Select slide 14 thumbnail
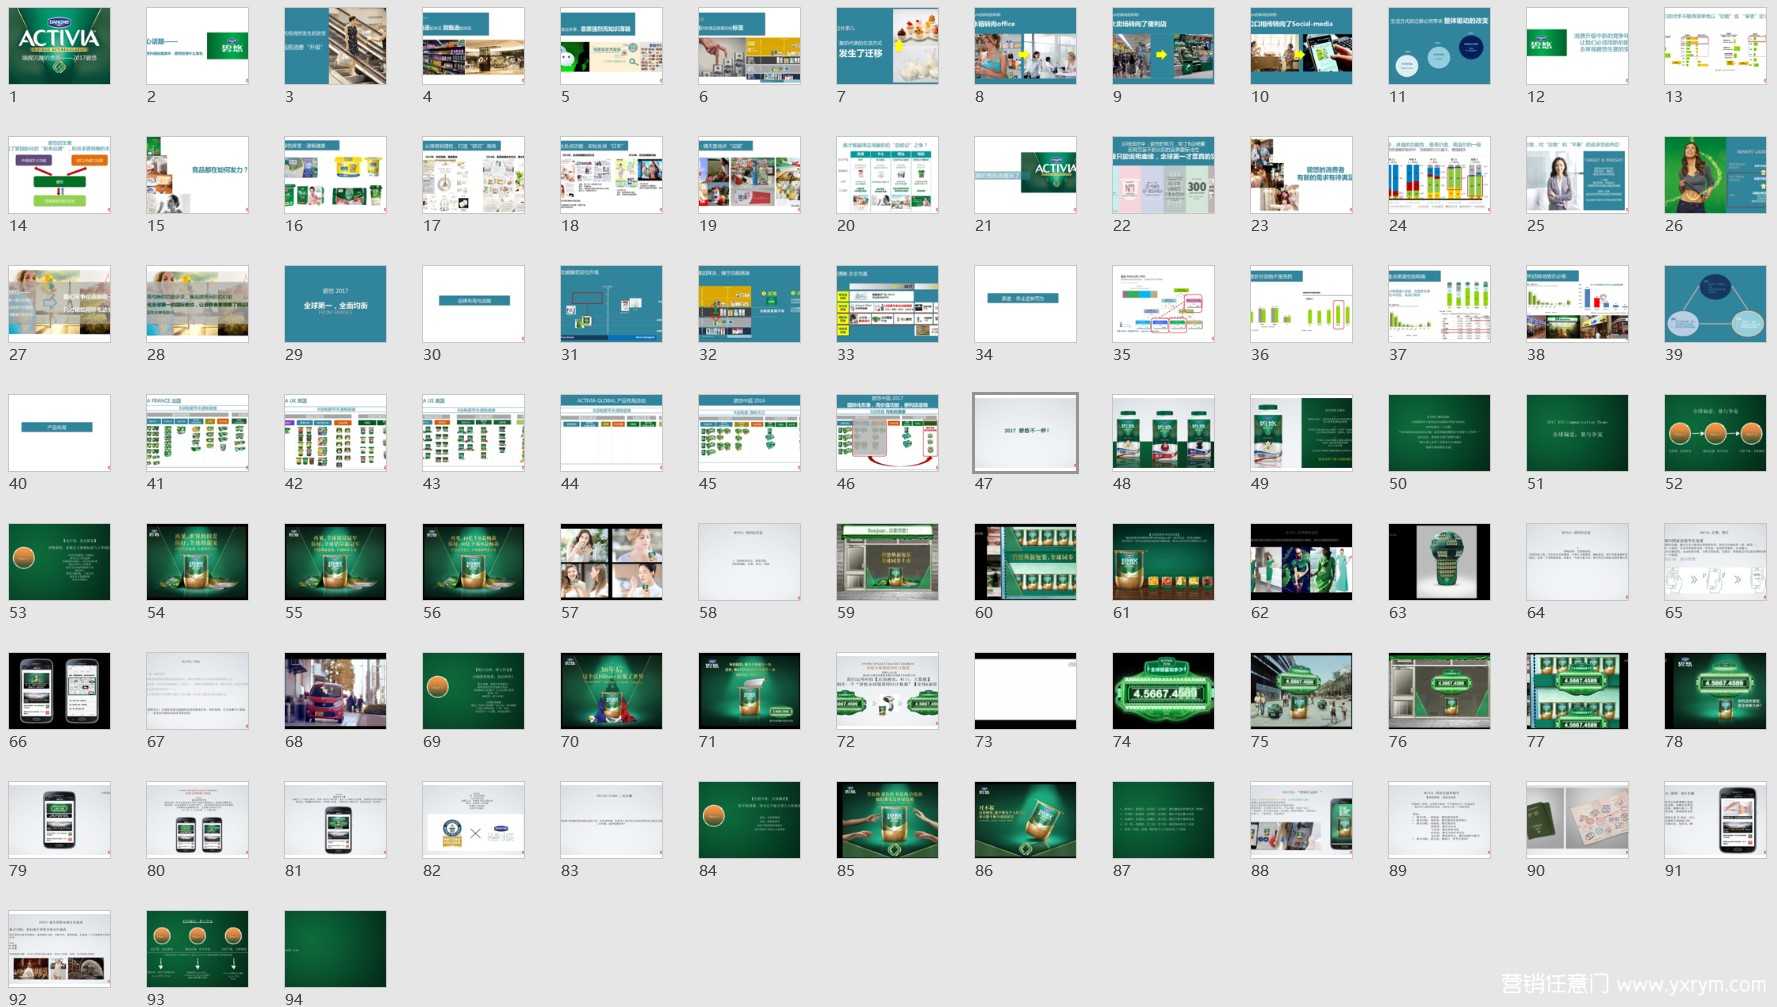Viewport: 1777px width, 1007px height. (60, 175)
